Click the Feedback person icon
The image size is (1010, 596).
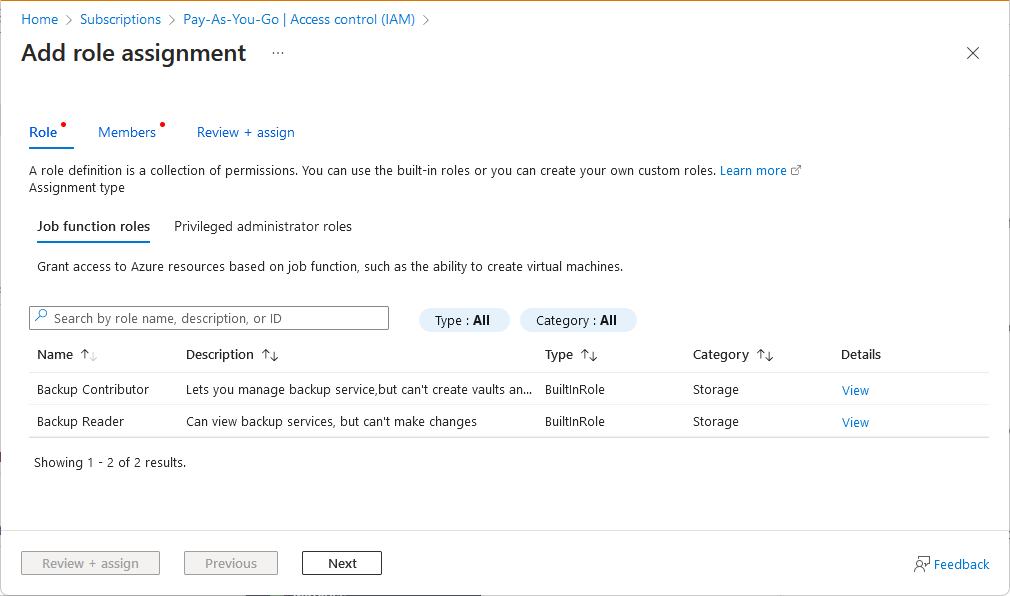point(922,564)
